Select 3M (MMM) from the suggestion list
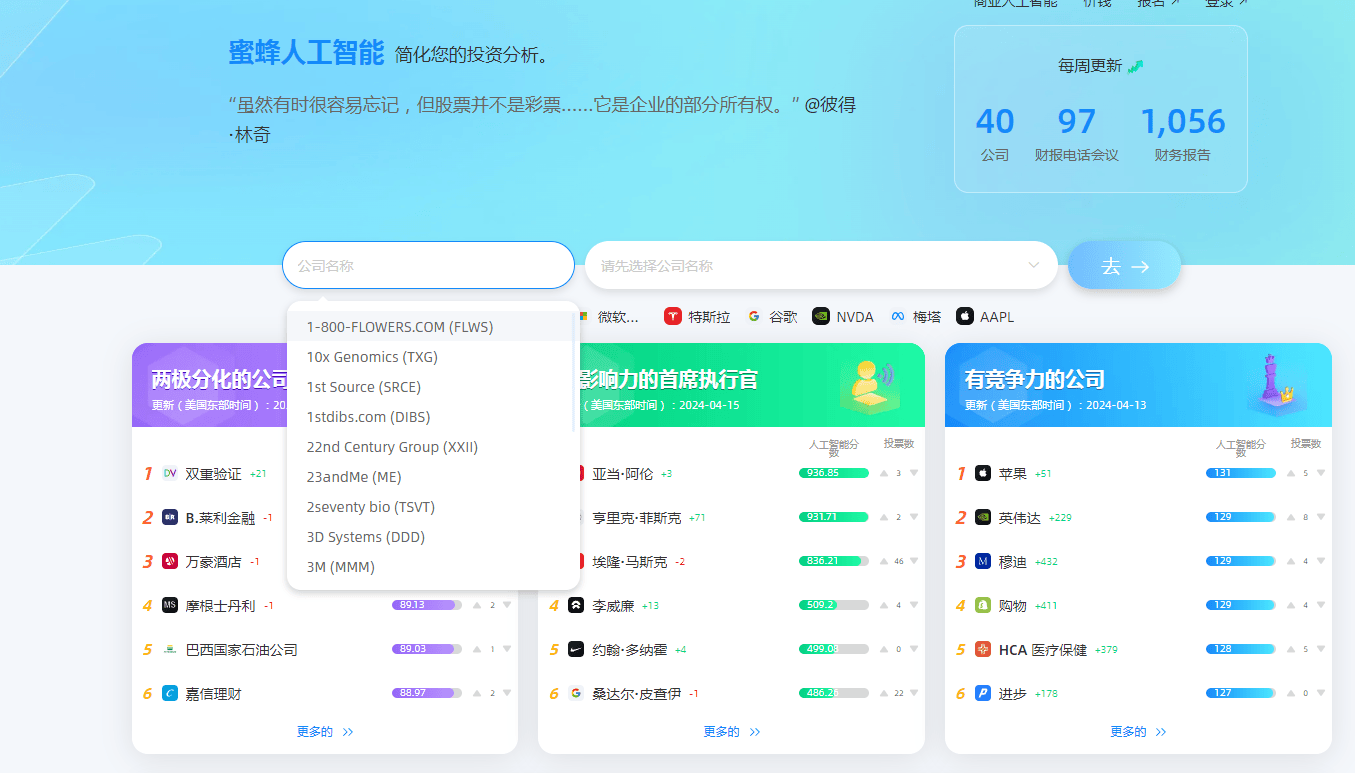Screen dimensions: 1355x773 coord(340,567)
